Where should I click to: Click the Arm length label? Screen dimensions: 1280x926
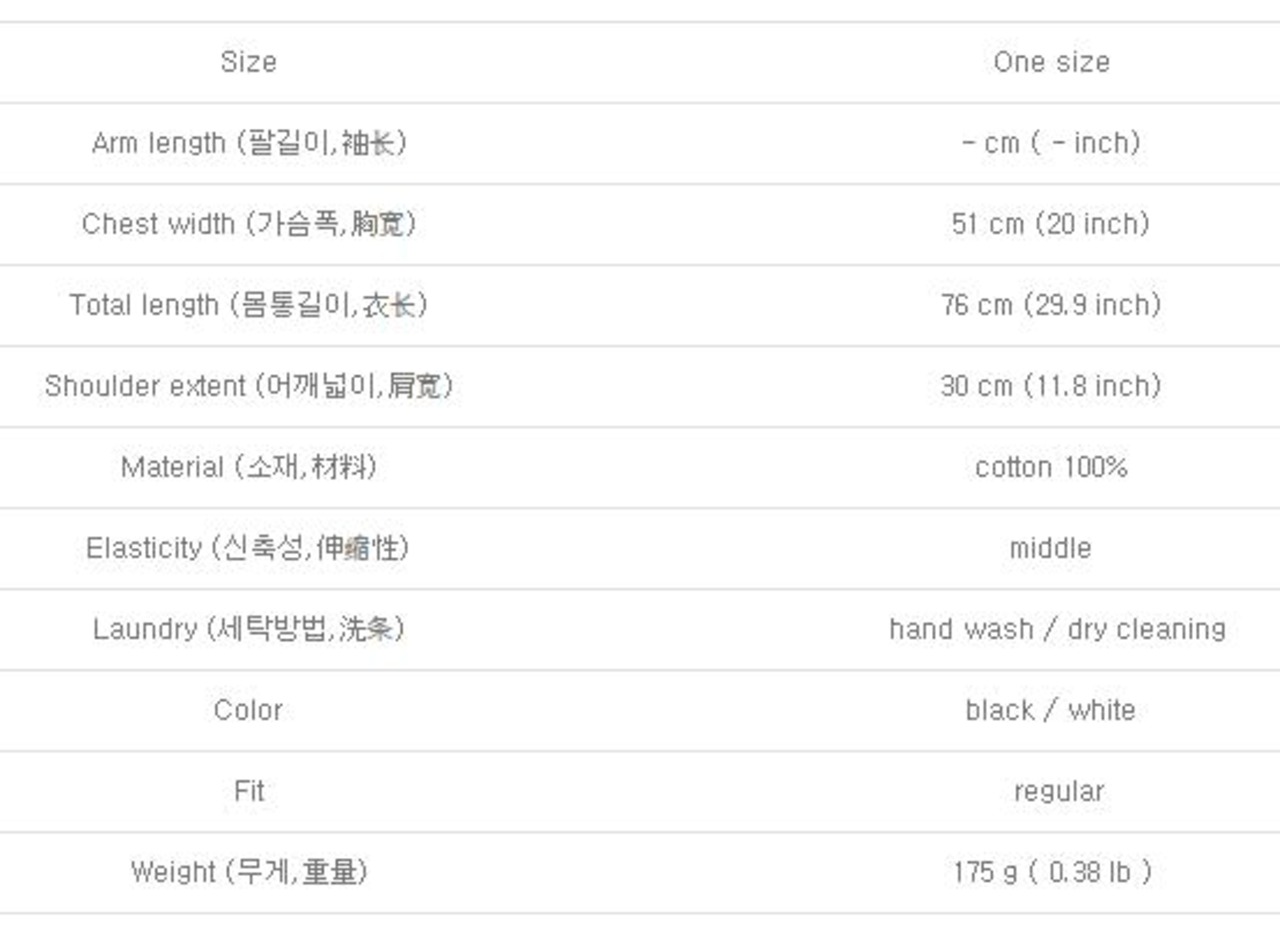coord(249,143)
